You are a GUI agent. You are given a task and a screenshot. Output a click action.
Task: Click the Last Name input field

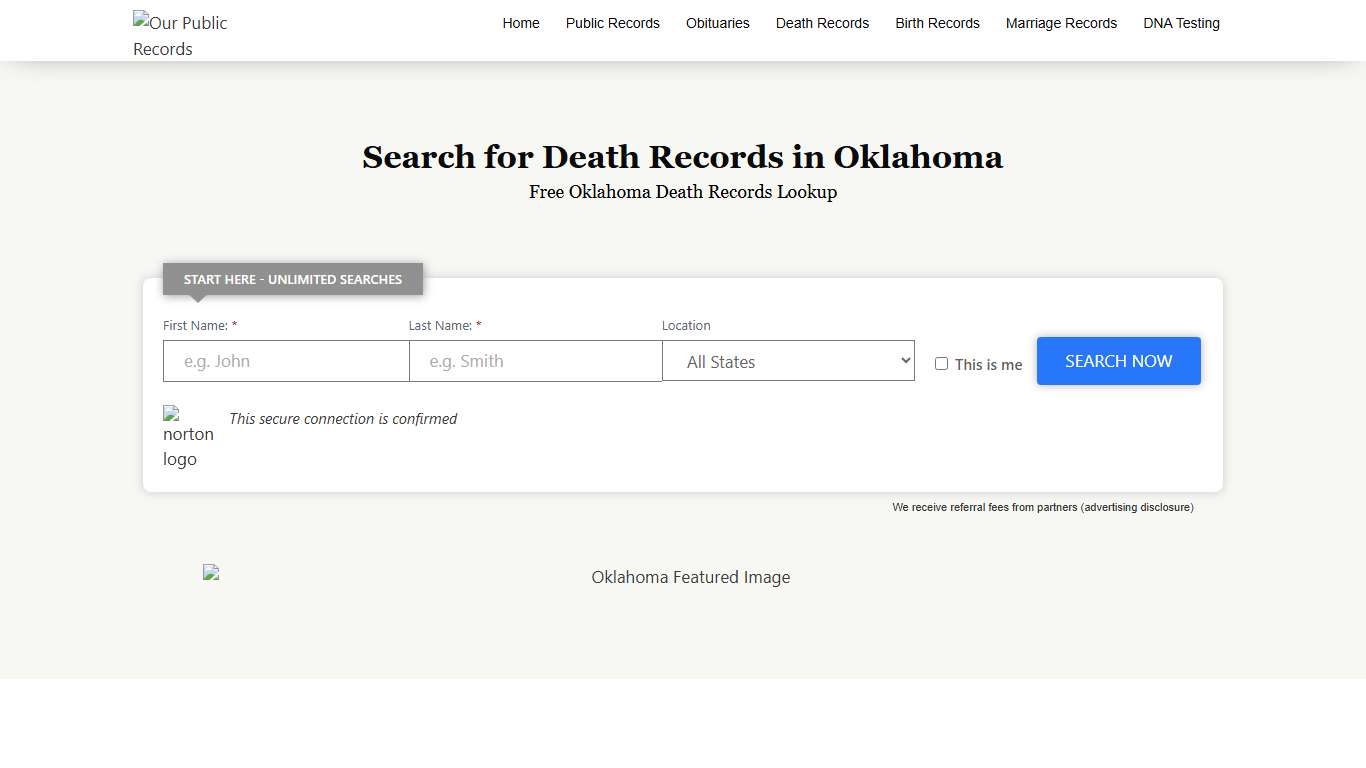535,361
